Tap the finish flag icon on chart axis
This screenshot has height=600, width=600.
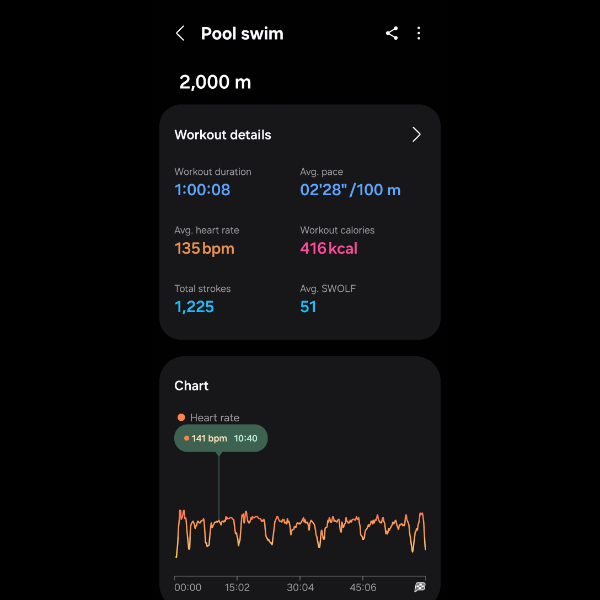[420, 587]
